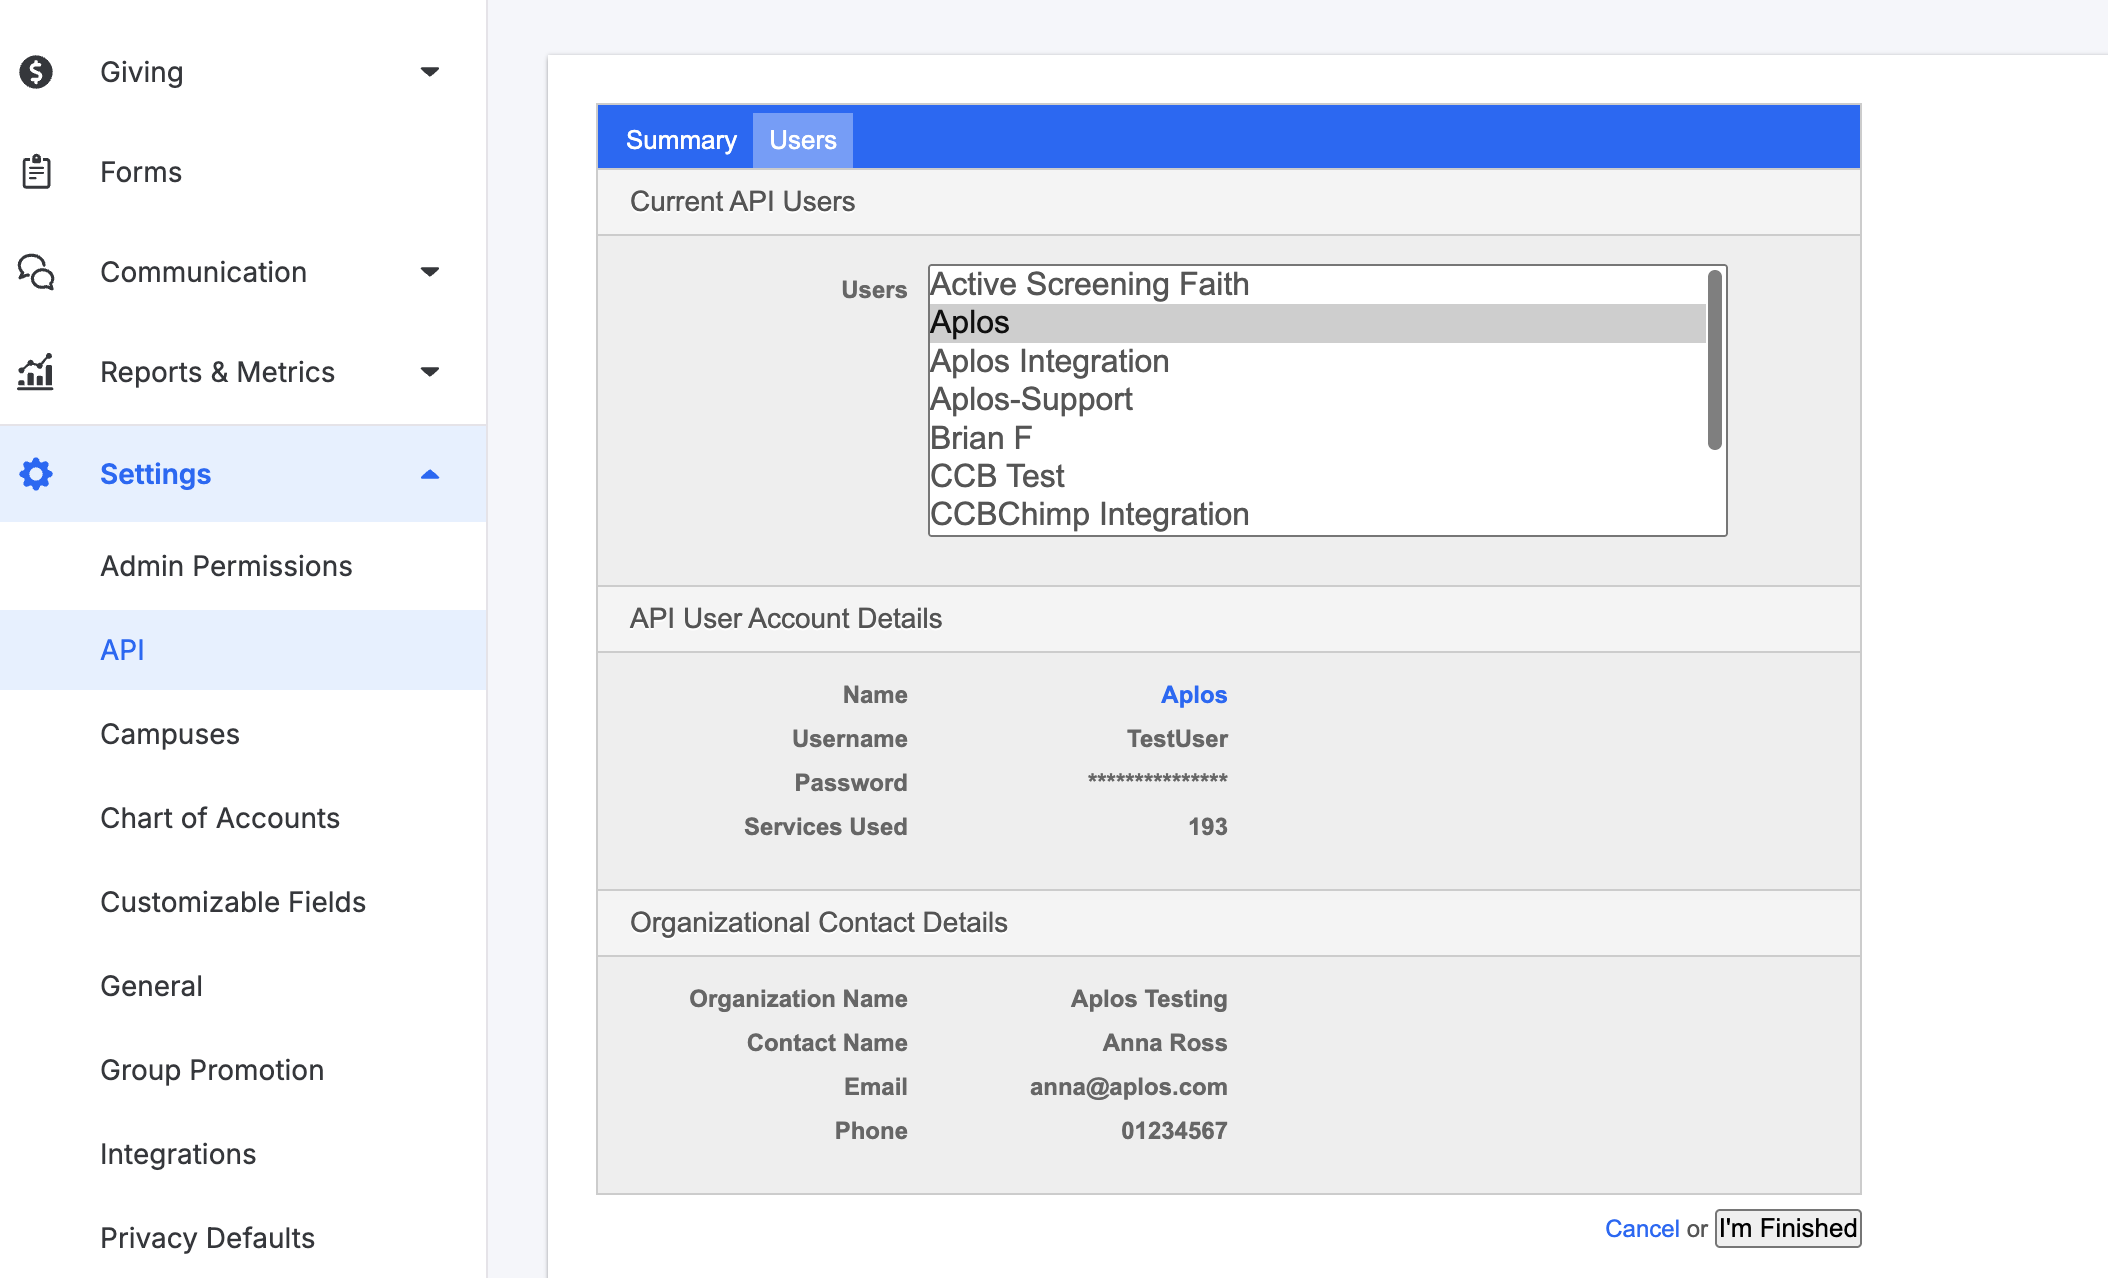This screenshot has height=1278, width=2108.
Task: Click the Communication chat bubbles icon
Action: coord(36,272)
